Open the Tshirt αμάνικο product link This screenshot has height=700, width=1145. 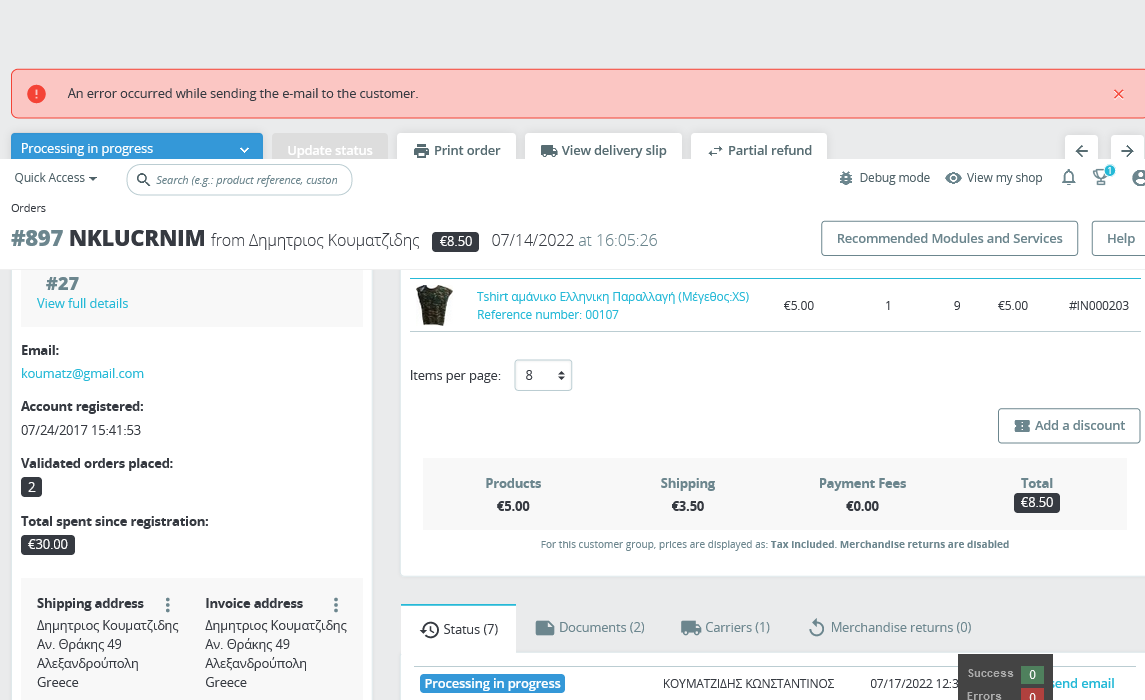click(x=613, y=296)
